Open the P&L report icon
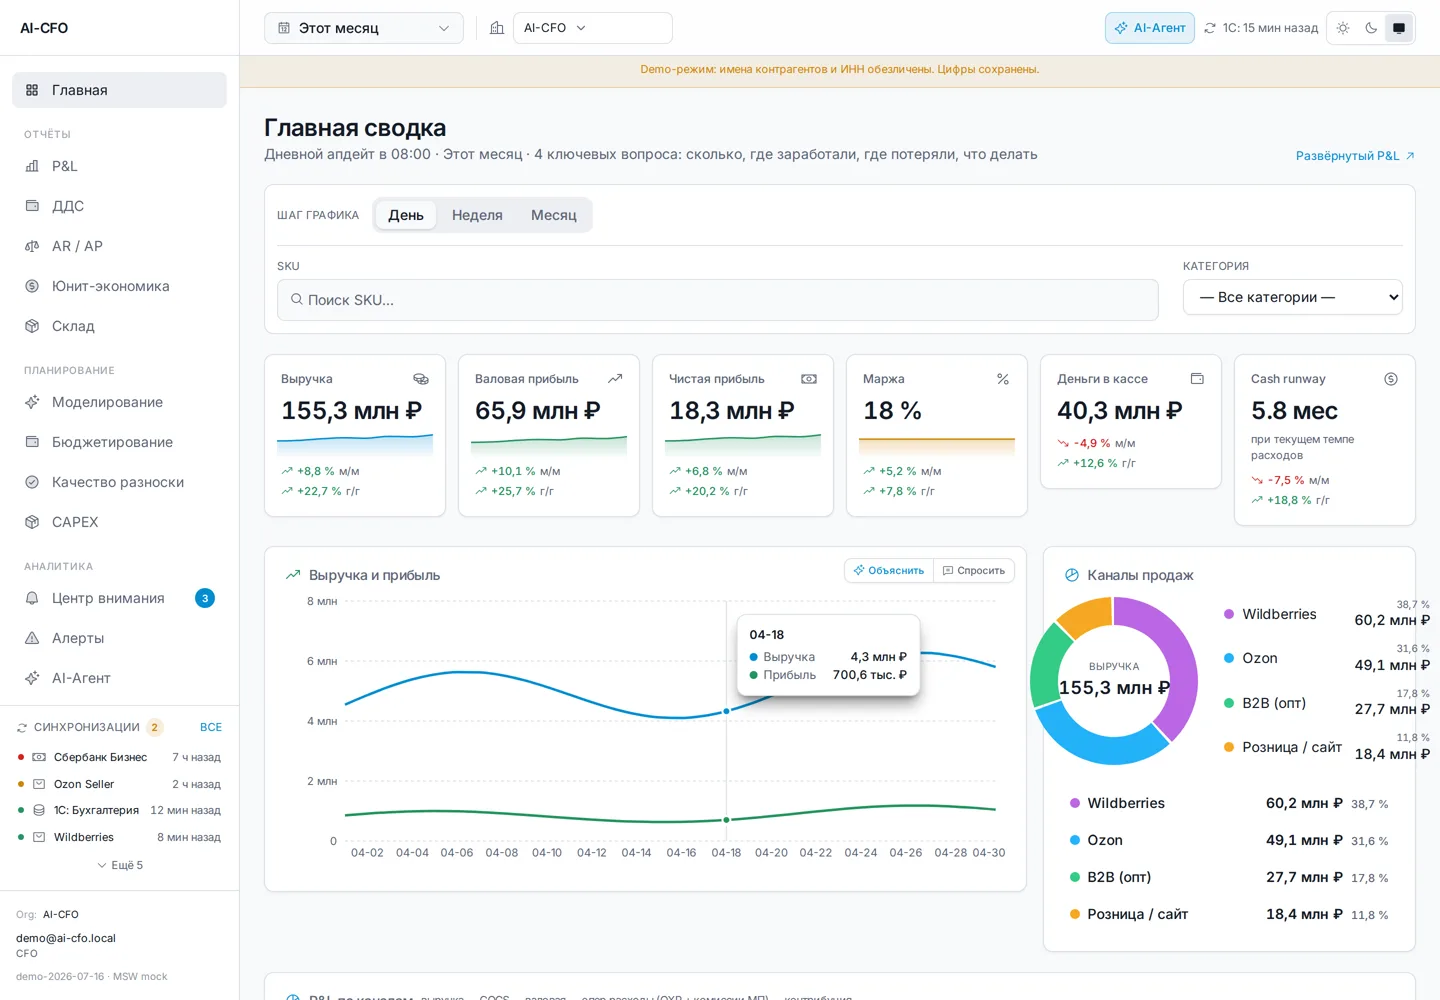The height and width of the screenshot is (1000, 1440). point(32,166)
